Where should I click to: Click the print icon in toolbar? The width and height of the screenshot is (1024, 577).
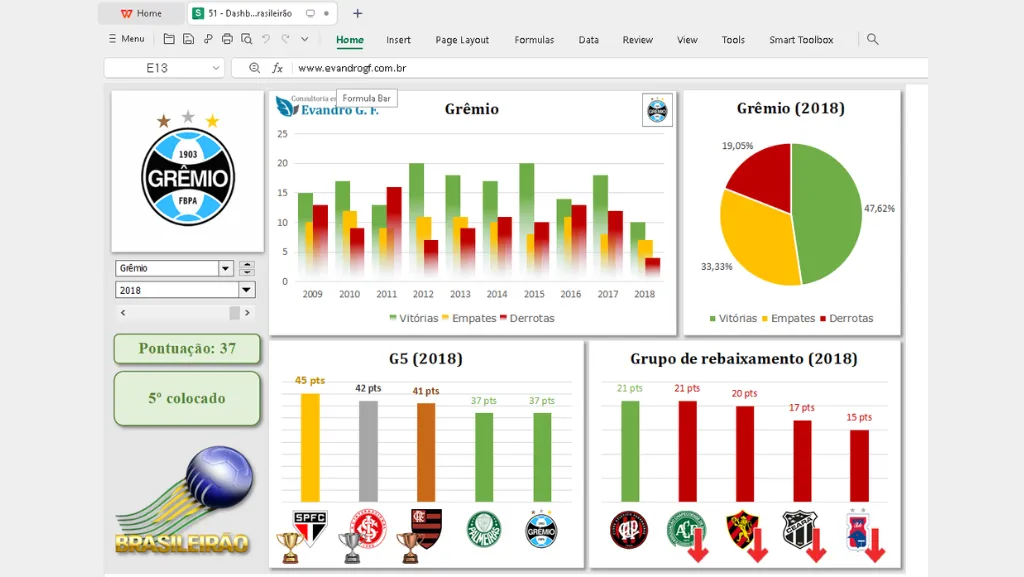[x=227, y=39]
